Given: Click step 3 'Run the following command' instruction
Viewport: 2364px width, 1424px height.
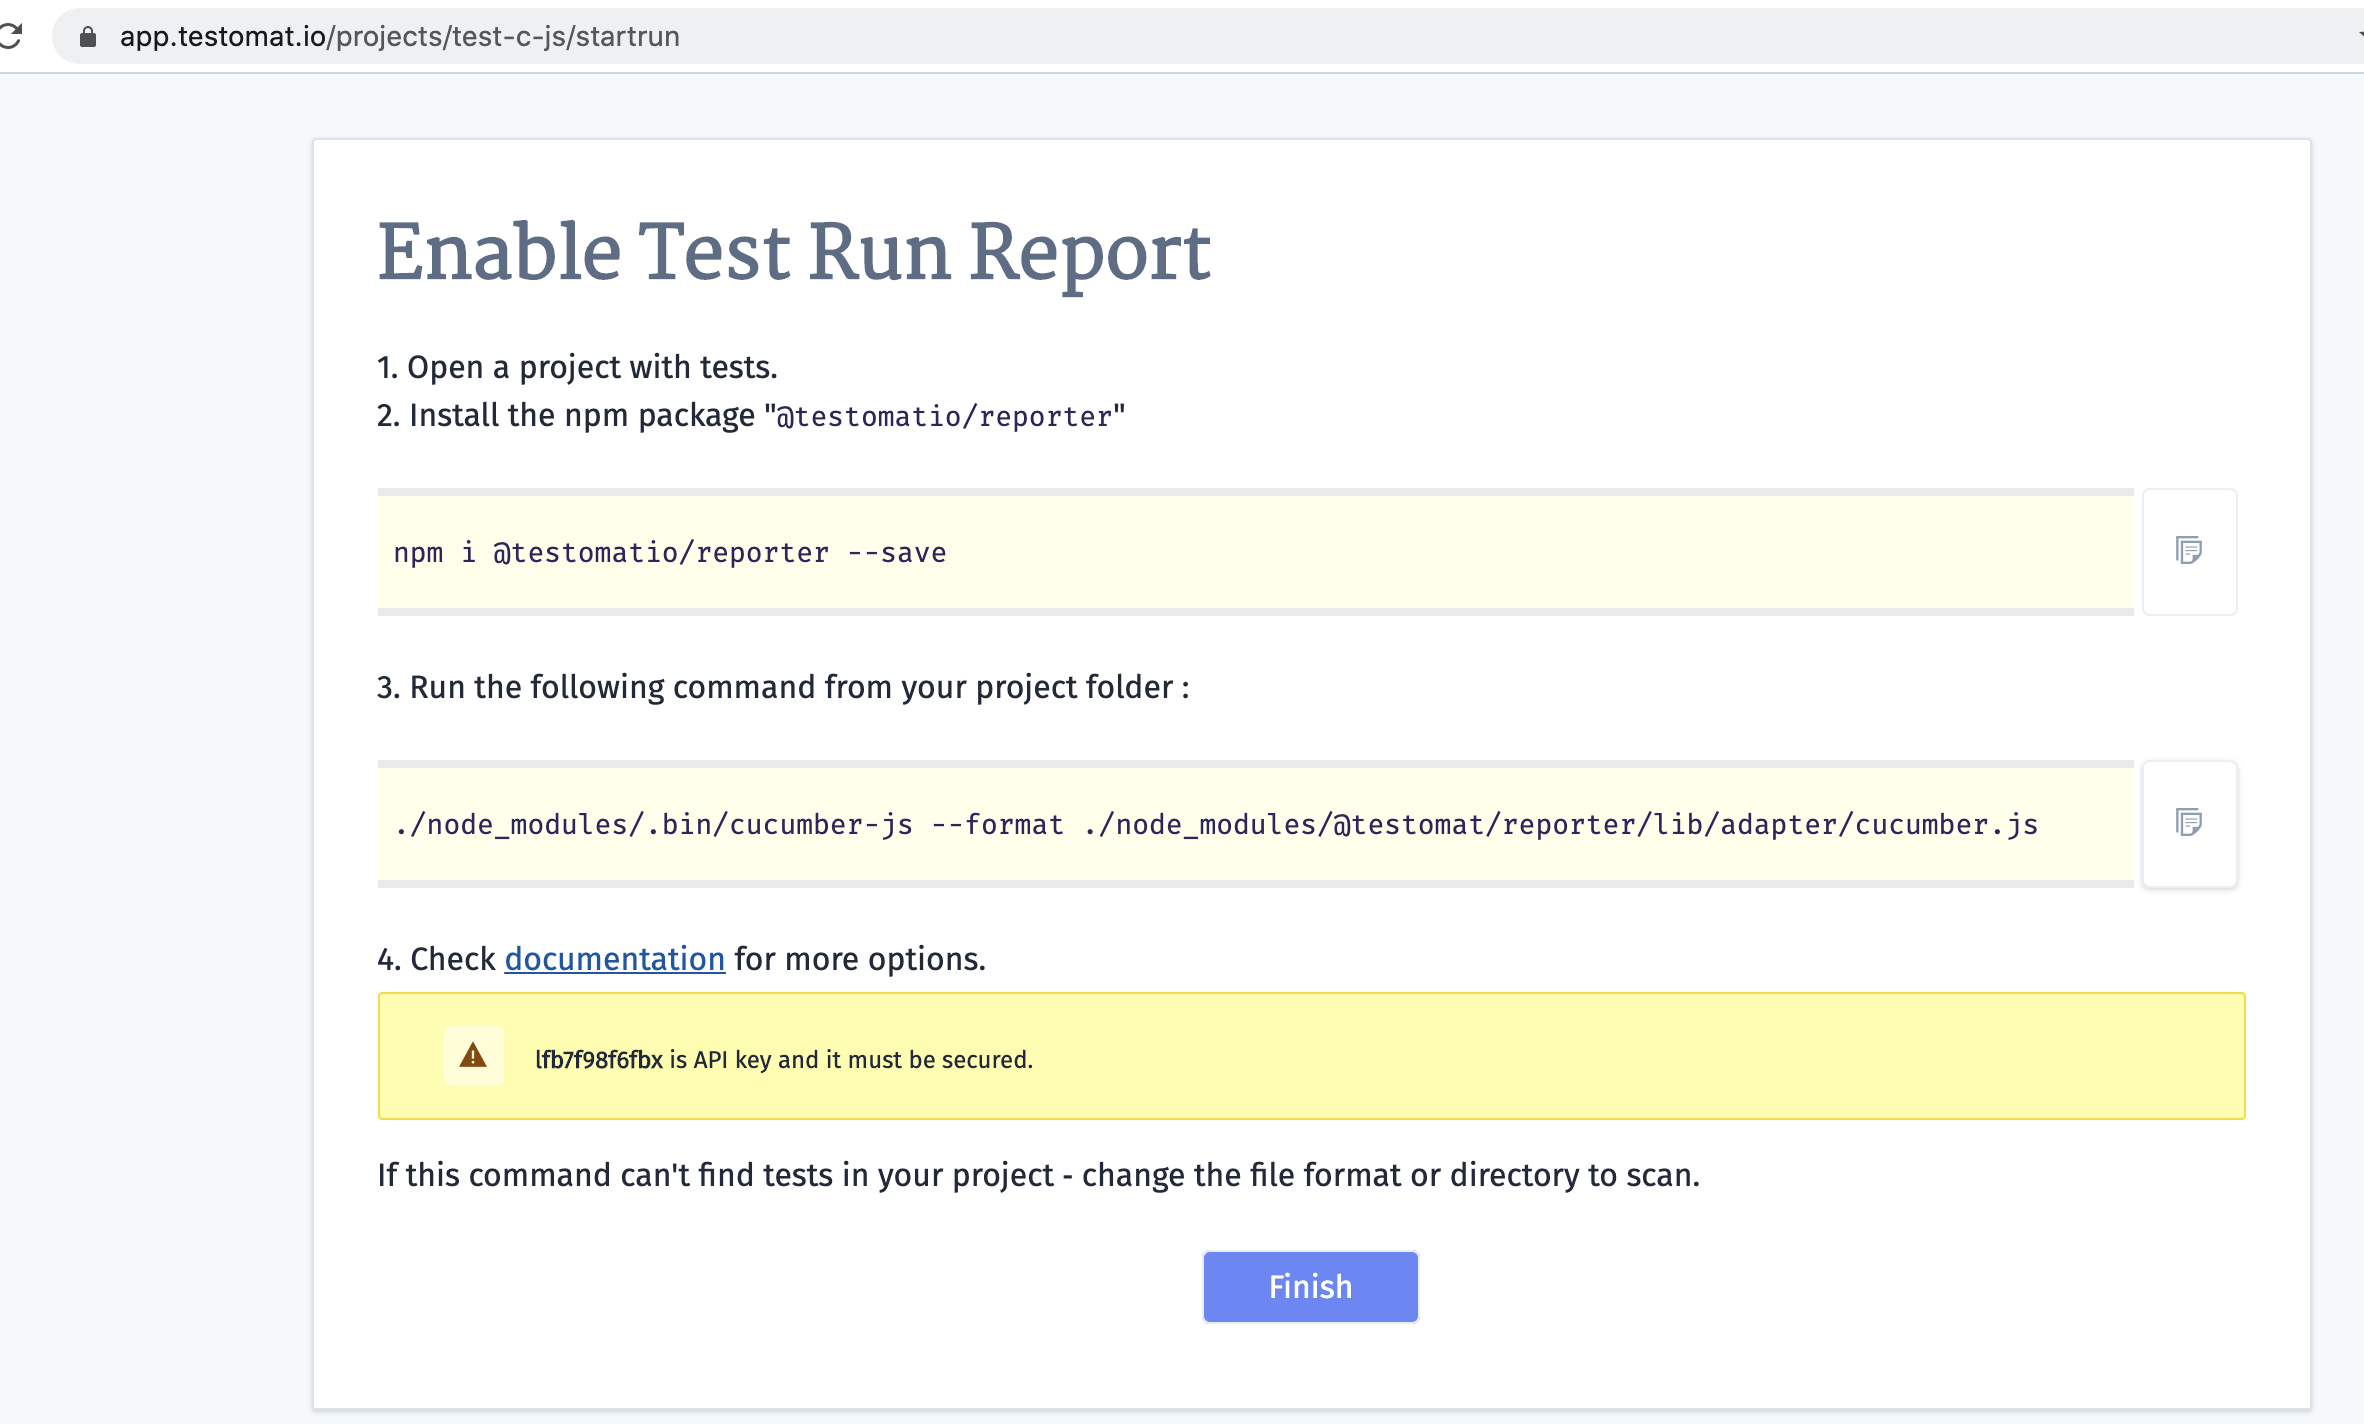Looking at the screenshot, I should (781, 687).
